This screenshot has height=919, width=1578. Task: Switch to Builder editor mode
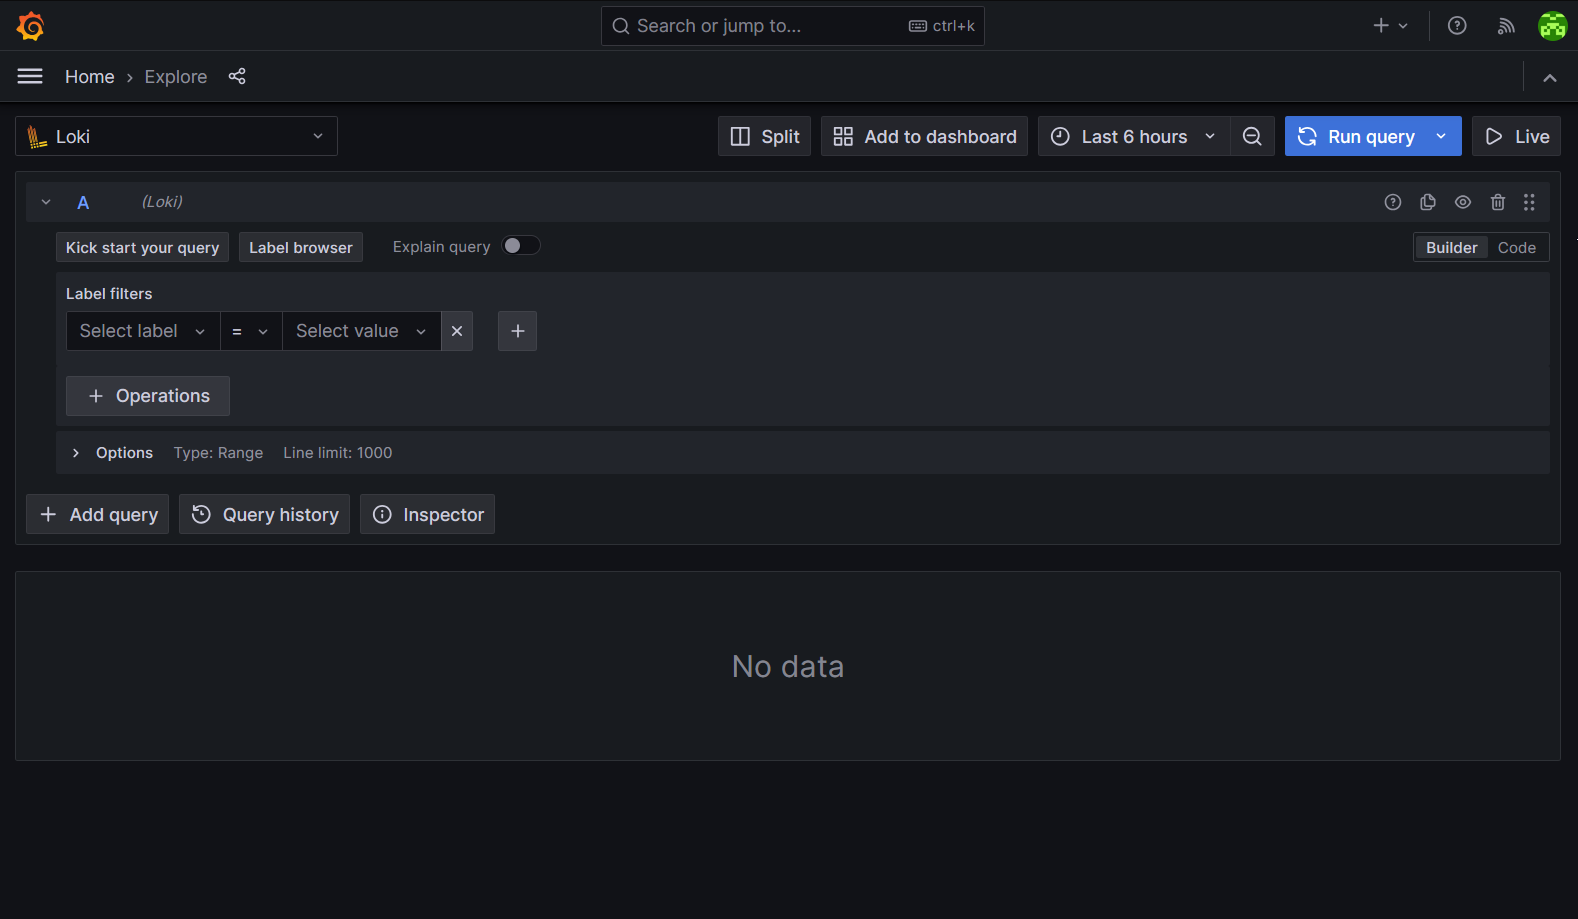pyautogui.click(x=1451, y=248)
